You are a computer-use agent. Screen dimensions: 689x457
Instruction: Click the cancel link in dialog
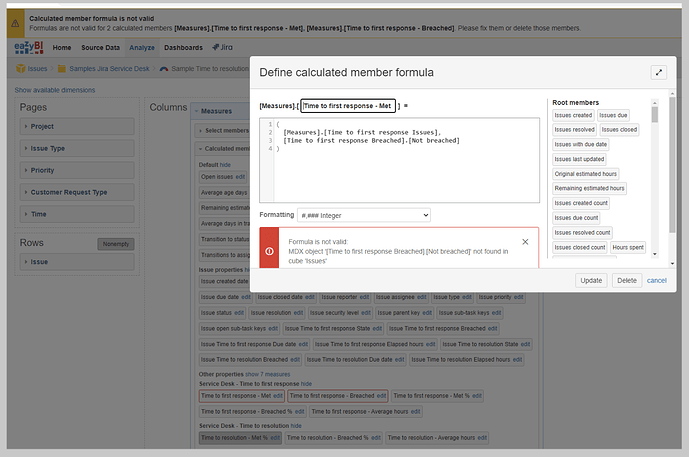(x=656, y=280)
